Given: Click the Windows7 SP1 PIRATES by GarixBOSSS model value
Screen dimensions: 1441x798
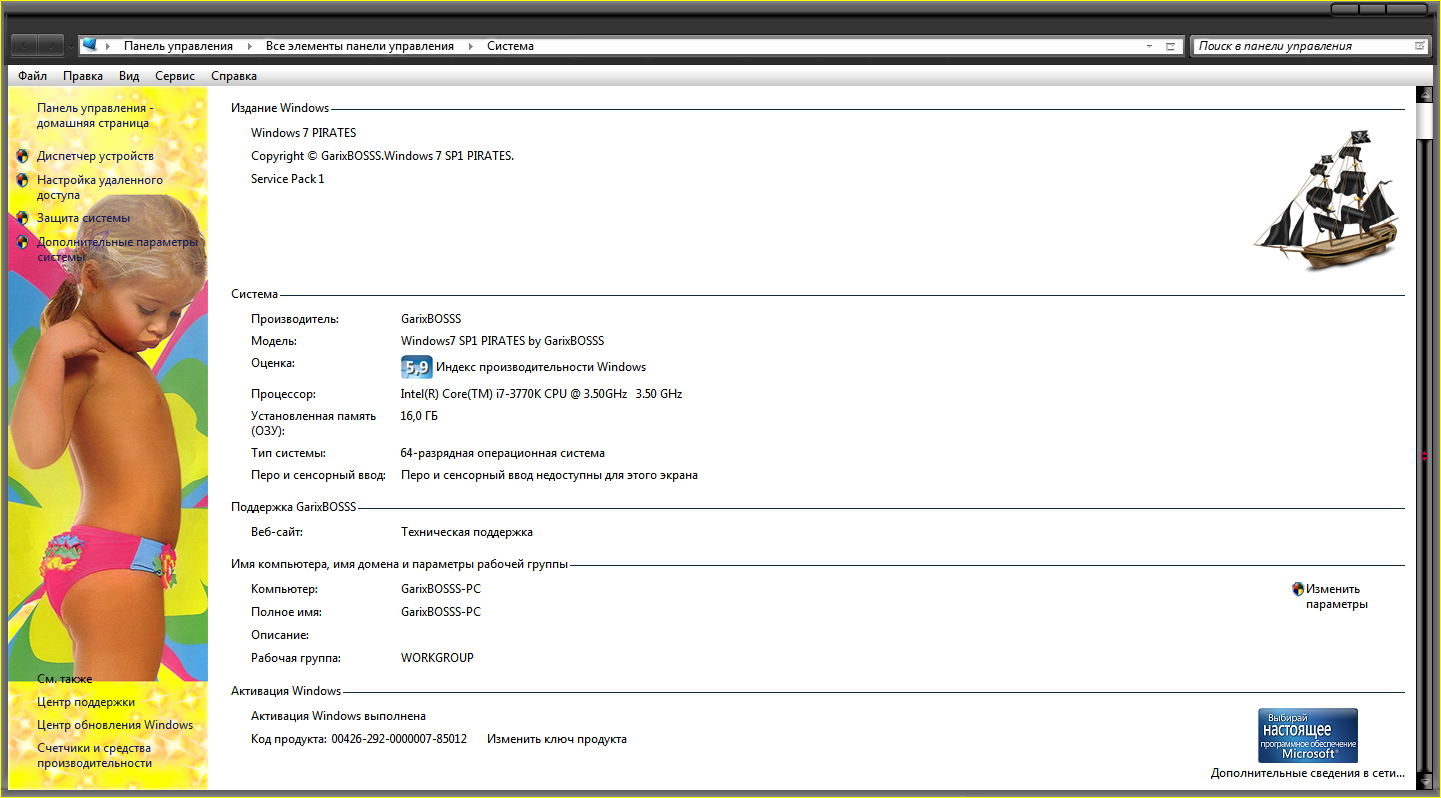Looking at the screenshot, I should 502,341.
